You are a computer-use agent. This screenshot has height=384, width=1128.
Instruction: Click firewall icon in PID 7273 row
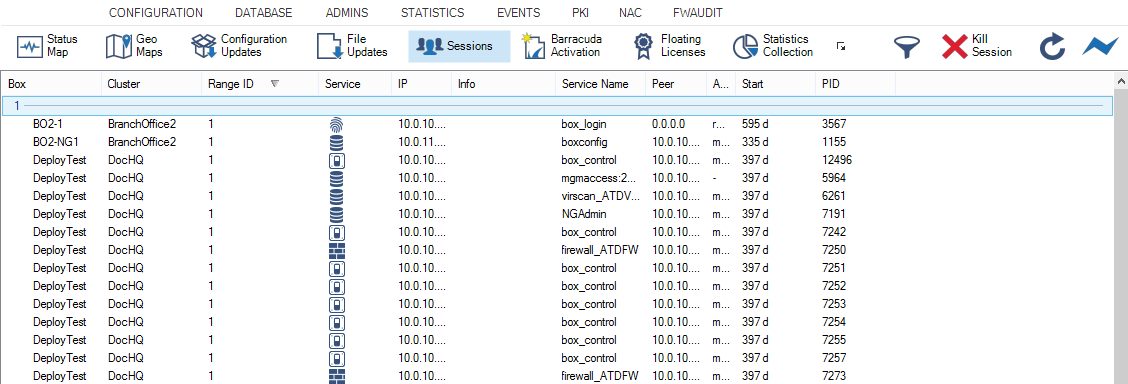(x=337, y=376)
